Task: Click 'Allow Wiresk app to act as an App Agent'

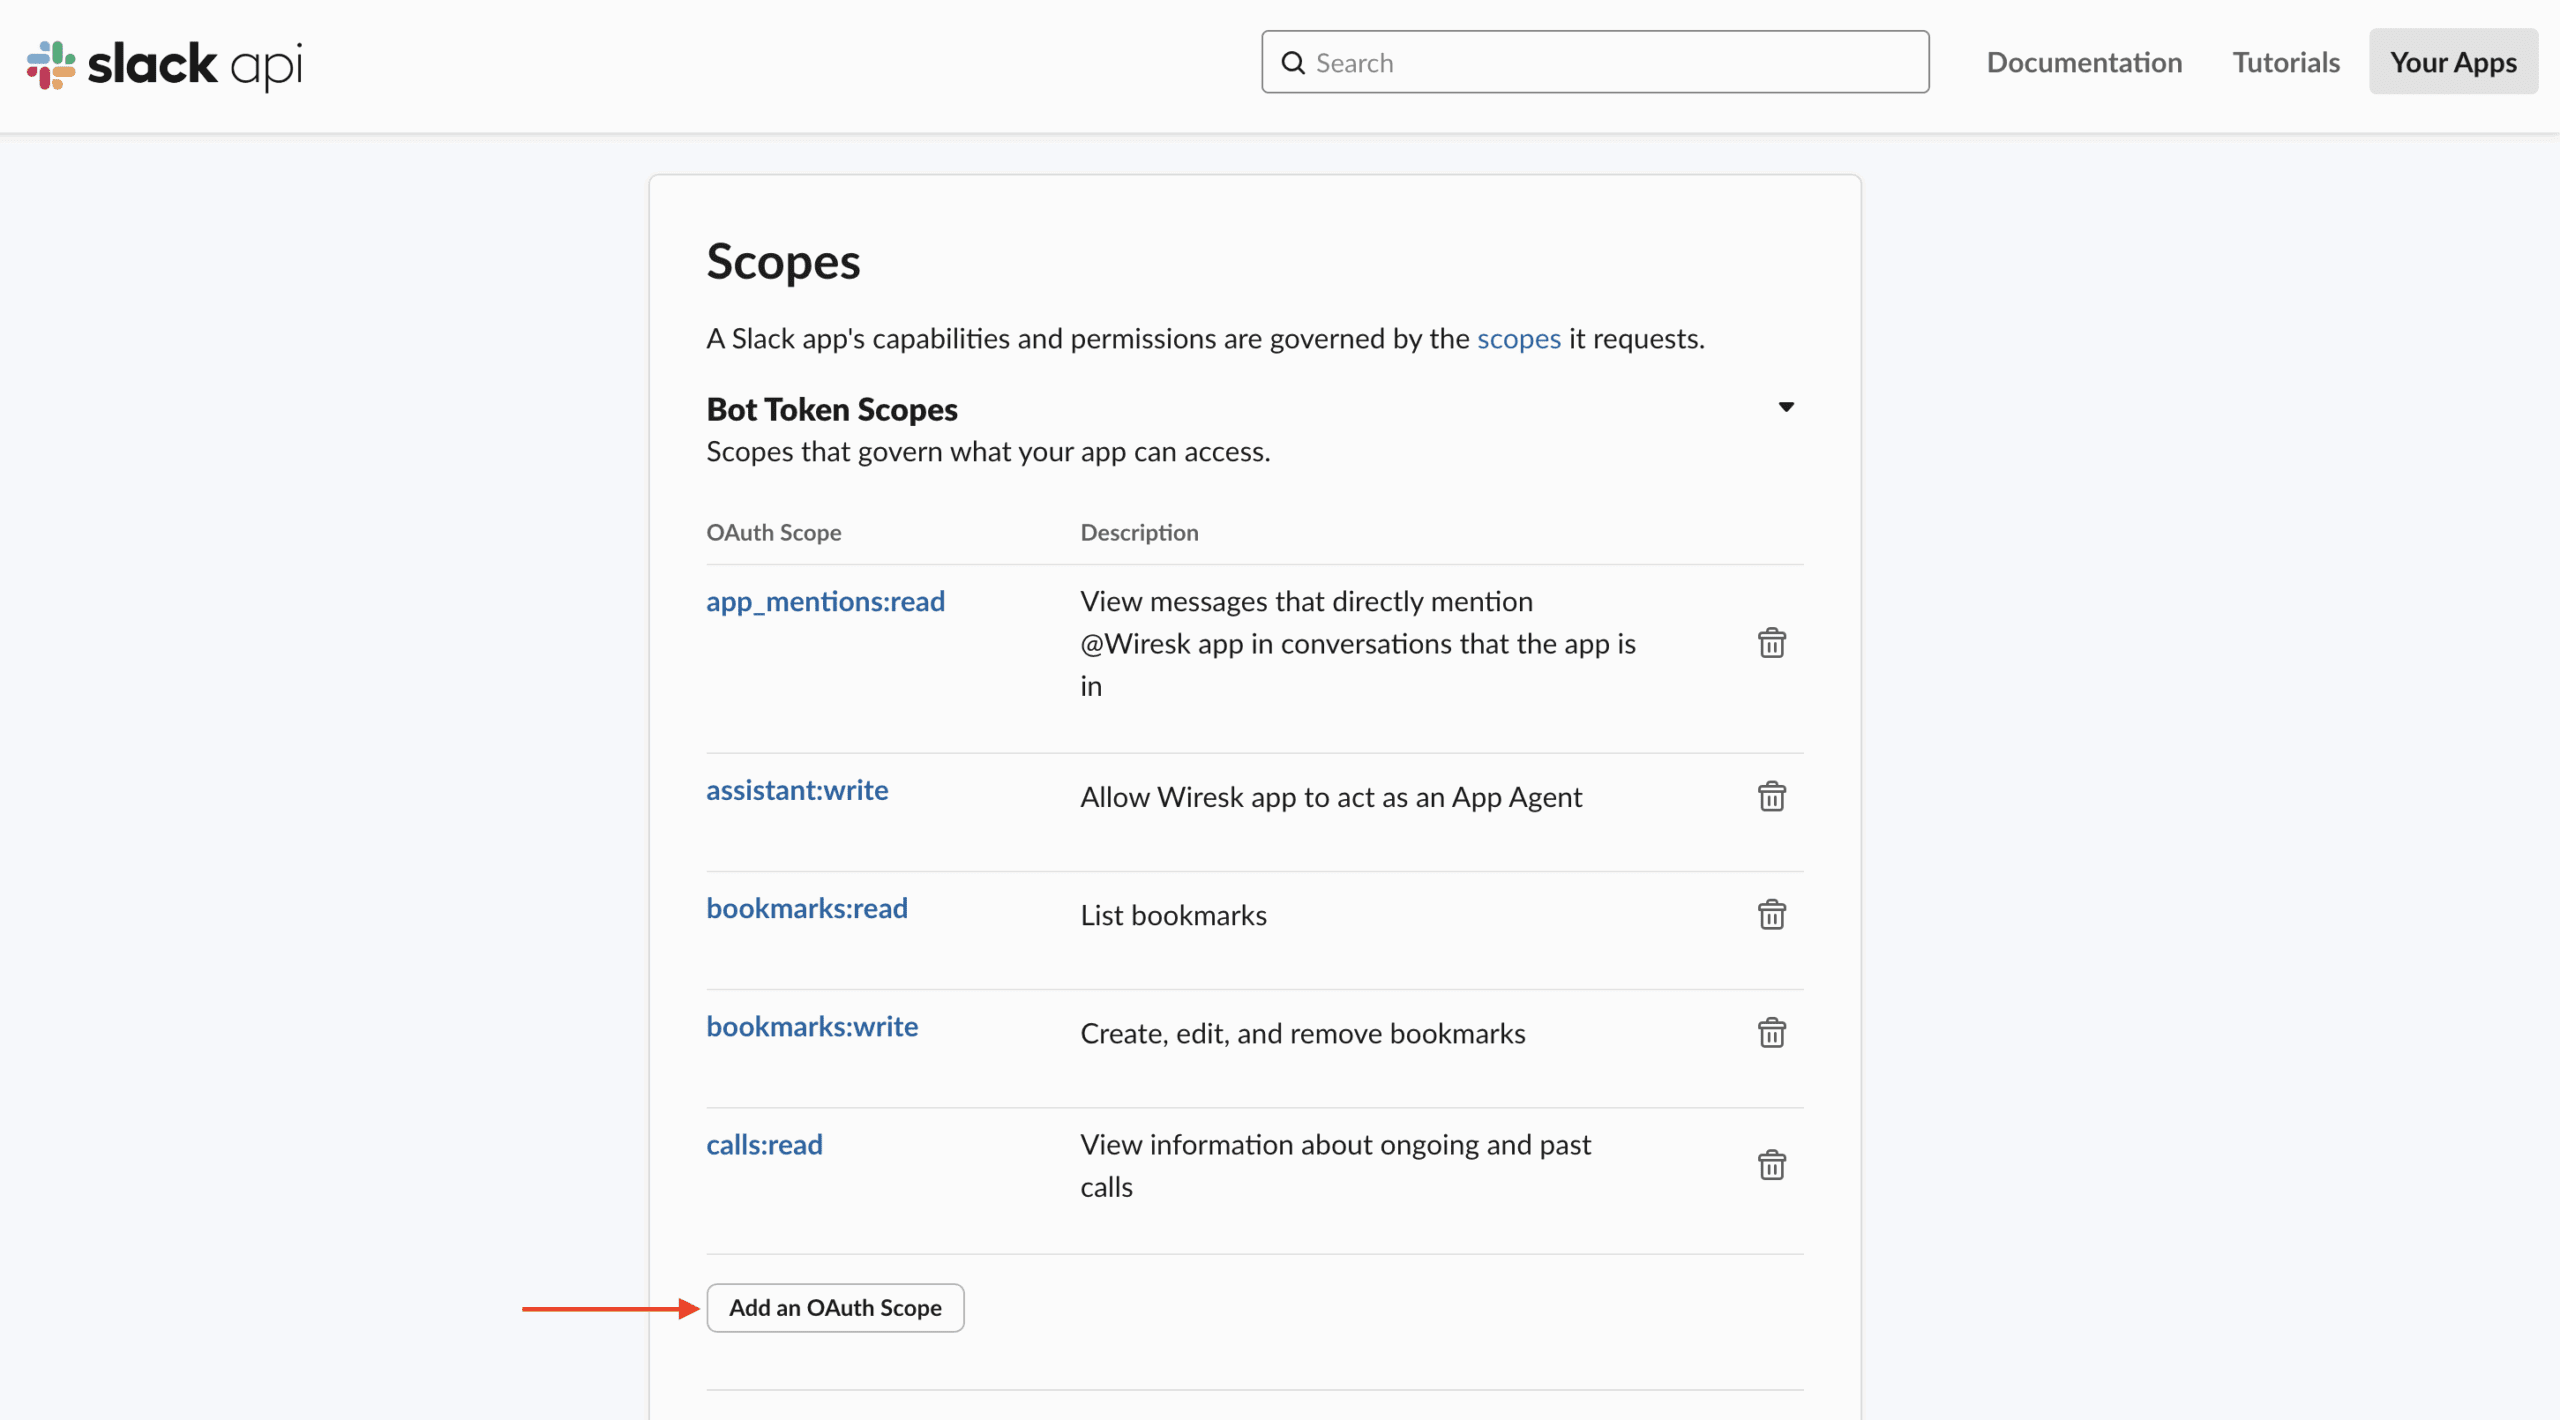Action: (x=1331, y=797)
